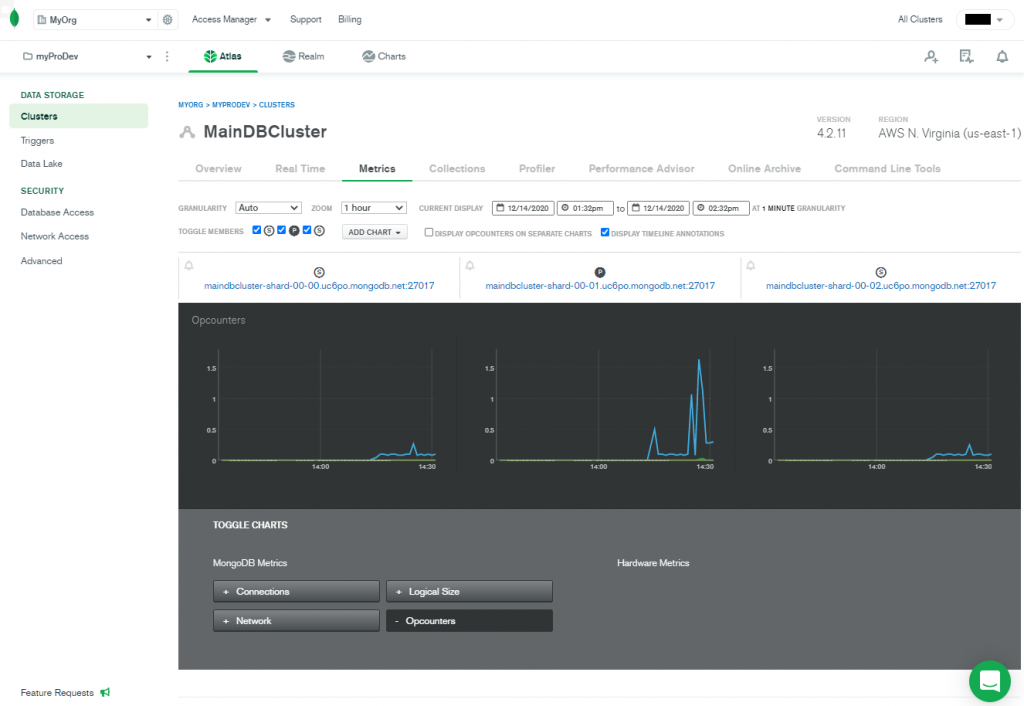Open Database Access in the sidebar
Viewport: 1024px width, 706px height.
point(57,212)
